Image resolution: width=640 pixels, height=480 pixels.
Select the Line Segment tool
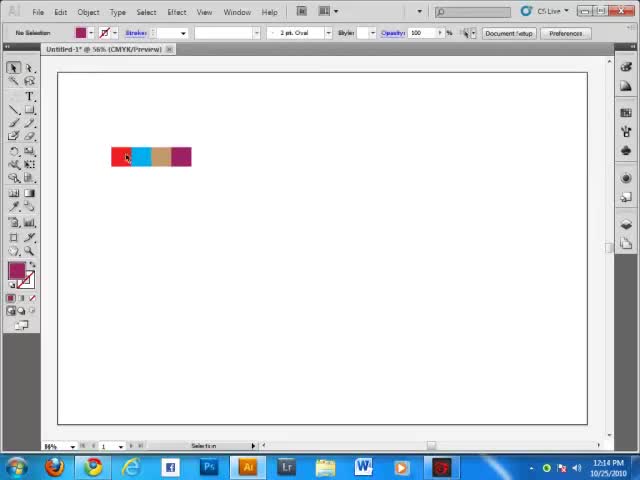pos(13,110)
